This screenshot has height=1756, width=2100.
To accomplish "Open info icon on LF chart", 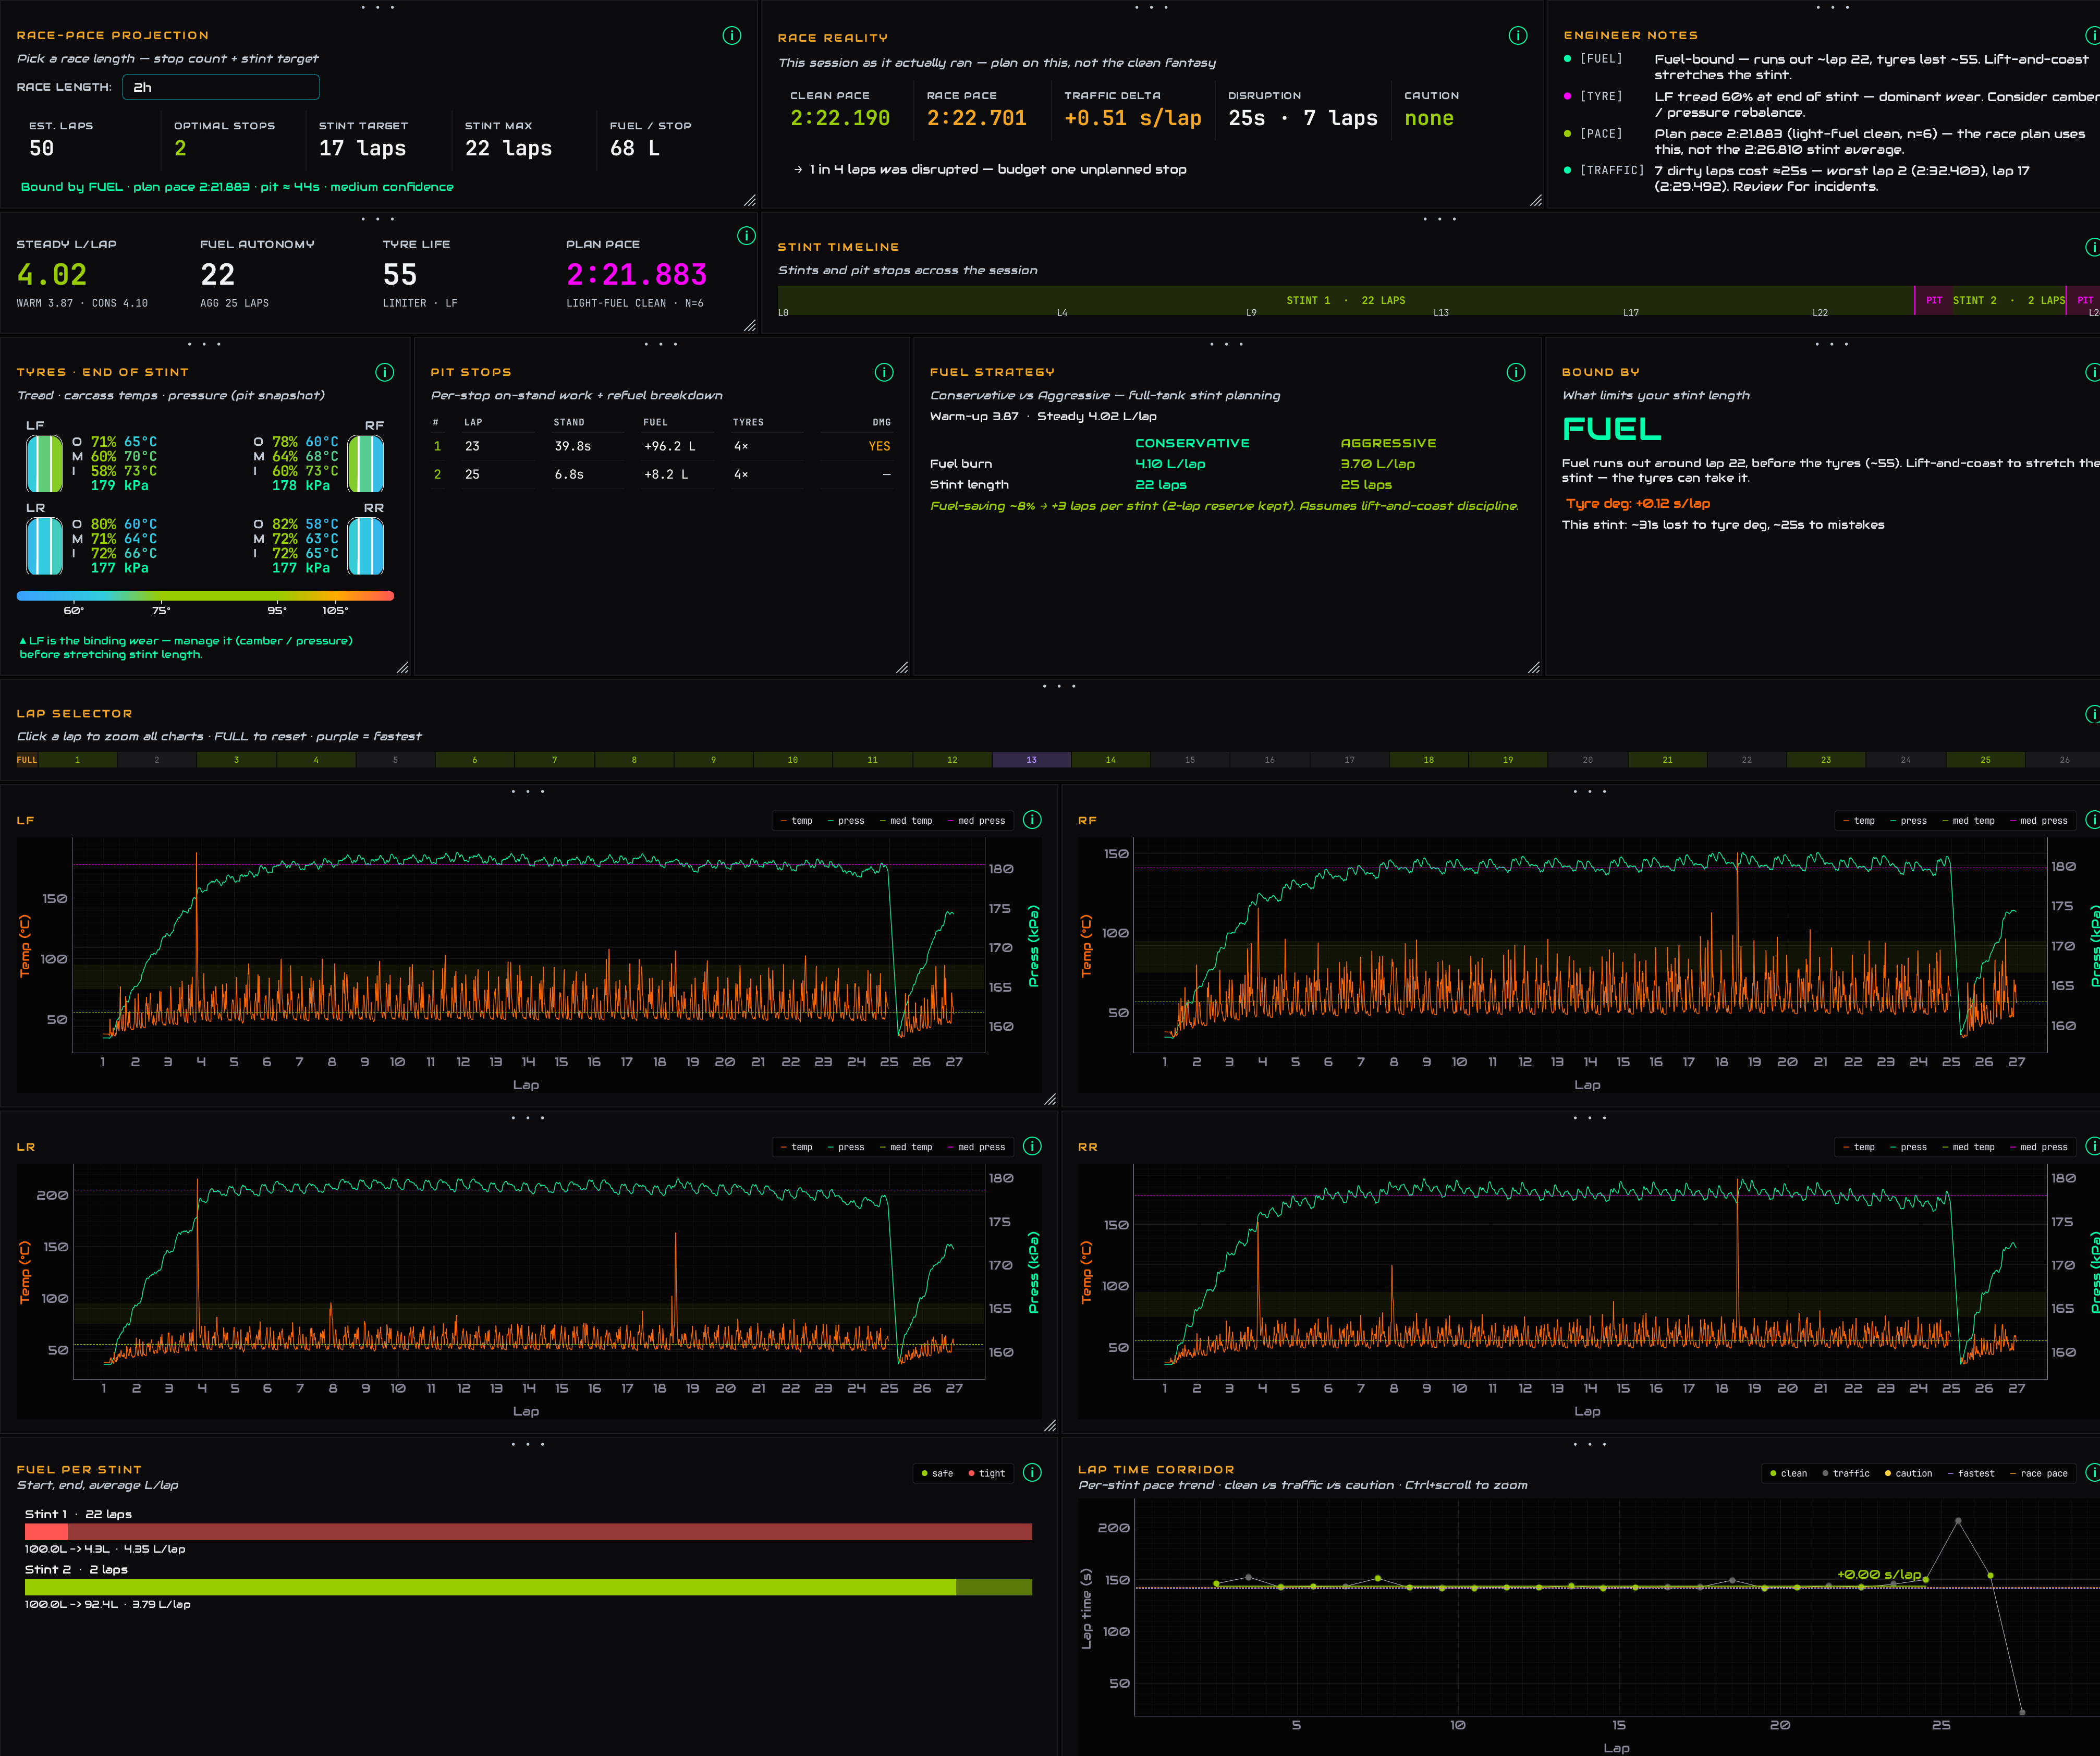I will (x=1033, y=820).
